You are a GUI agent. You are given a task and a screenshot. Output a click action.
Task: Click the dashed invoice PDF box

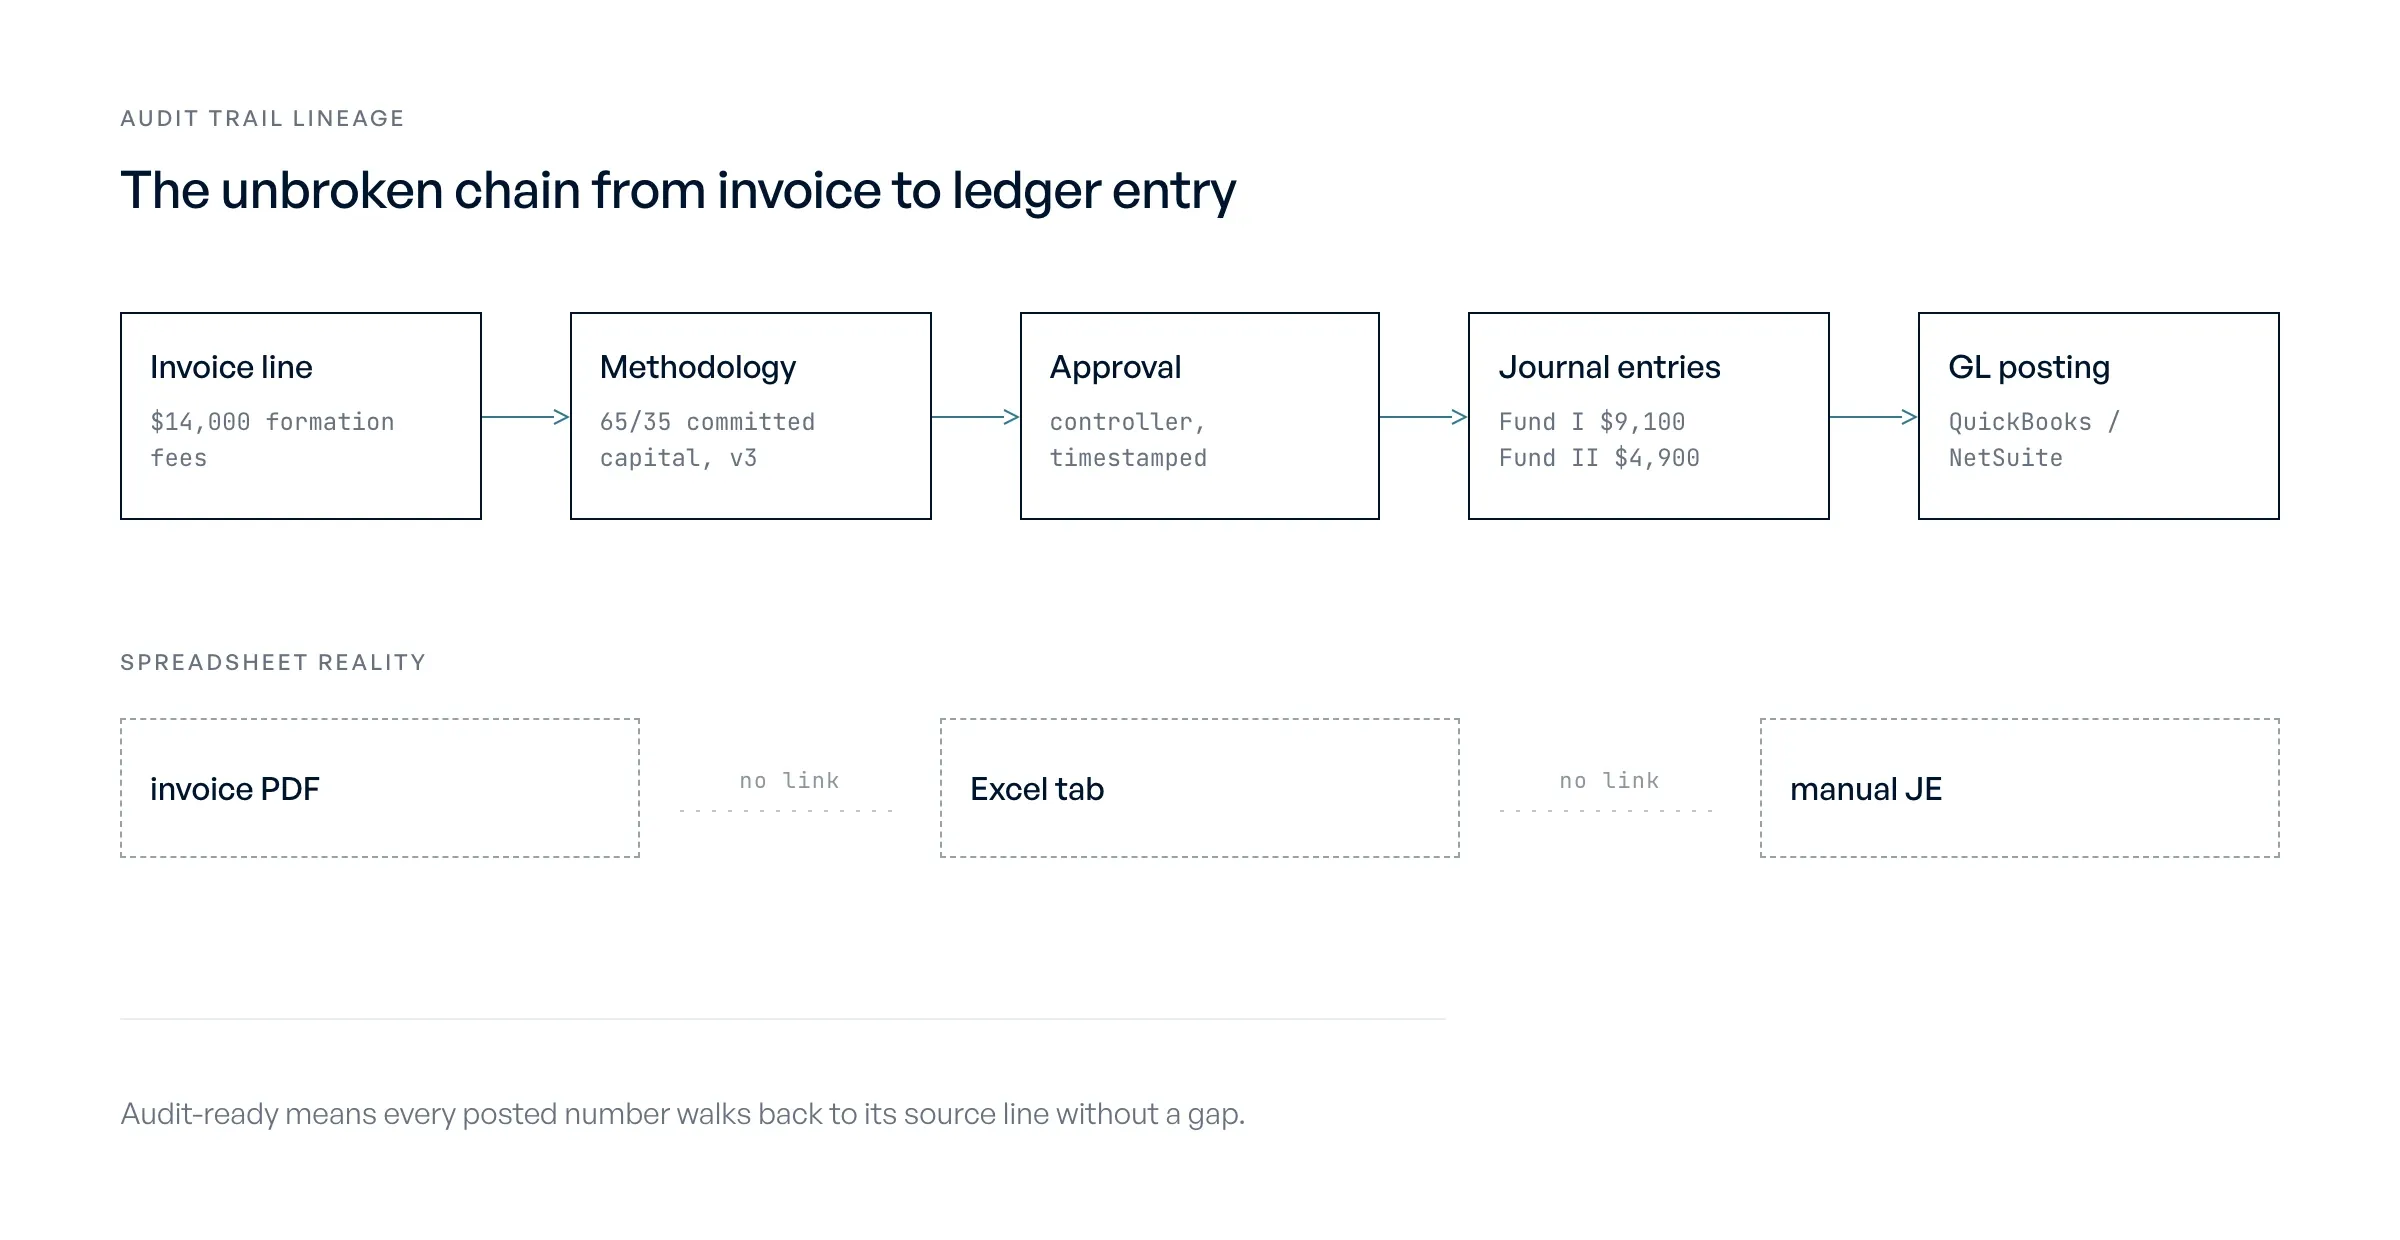point(380,788)
